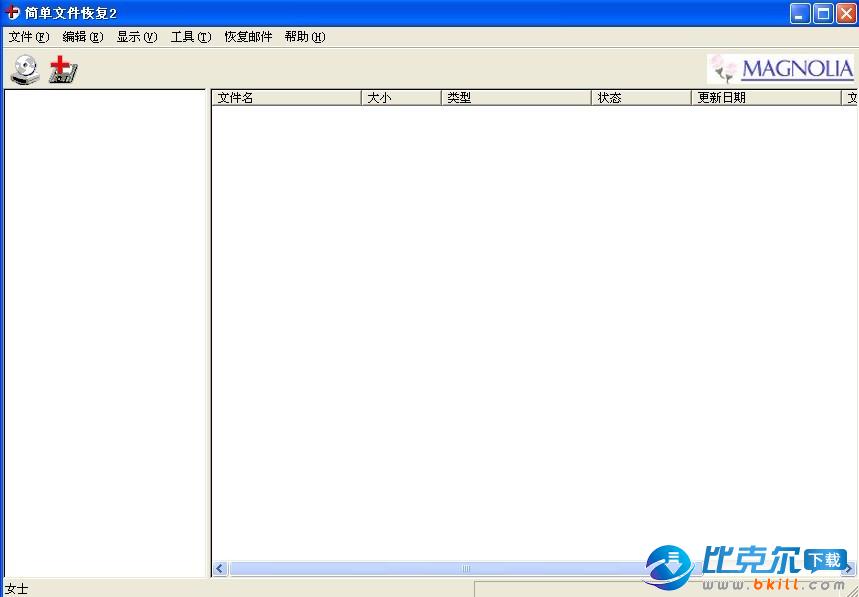Open the 工具 menu
The width and height of the screenshot is (859, 597).
point(191,37)
